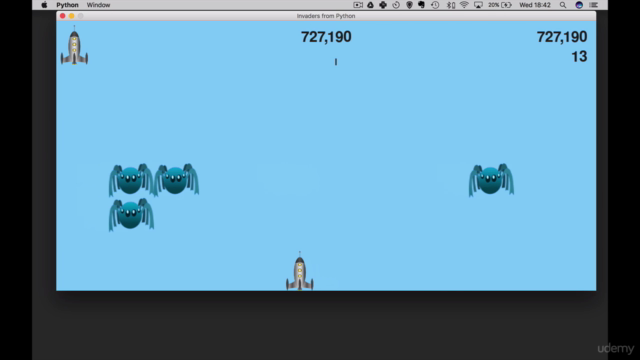640x360 pixels.
Task: Open Spotlight search magnifier
Action: pos(563,5)
